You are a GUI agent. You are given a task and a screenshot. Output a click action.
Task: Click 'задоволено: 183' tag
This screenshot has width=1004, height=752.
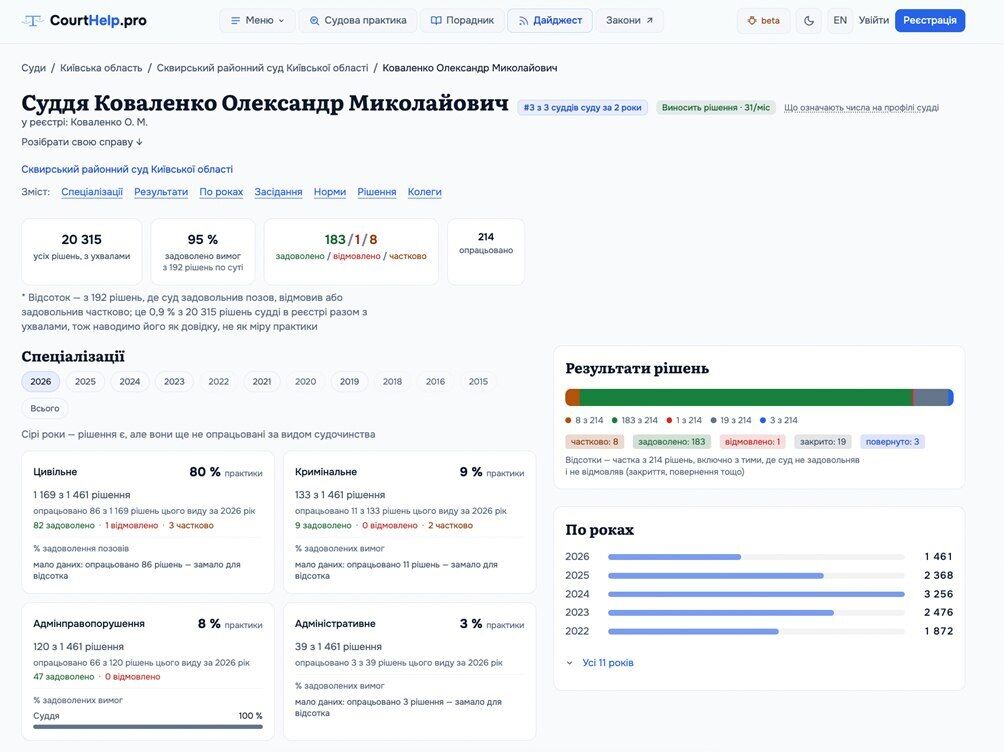coord(672,442)
